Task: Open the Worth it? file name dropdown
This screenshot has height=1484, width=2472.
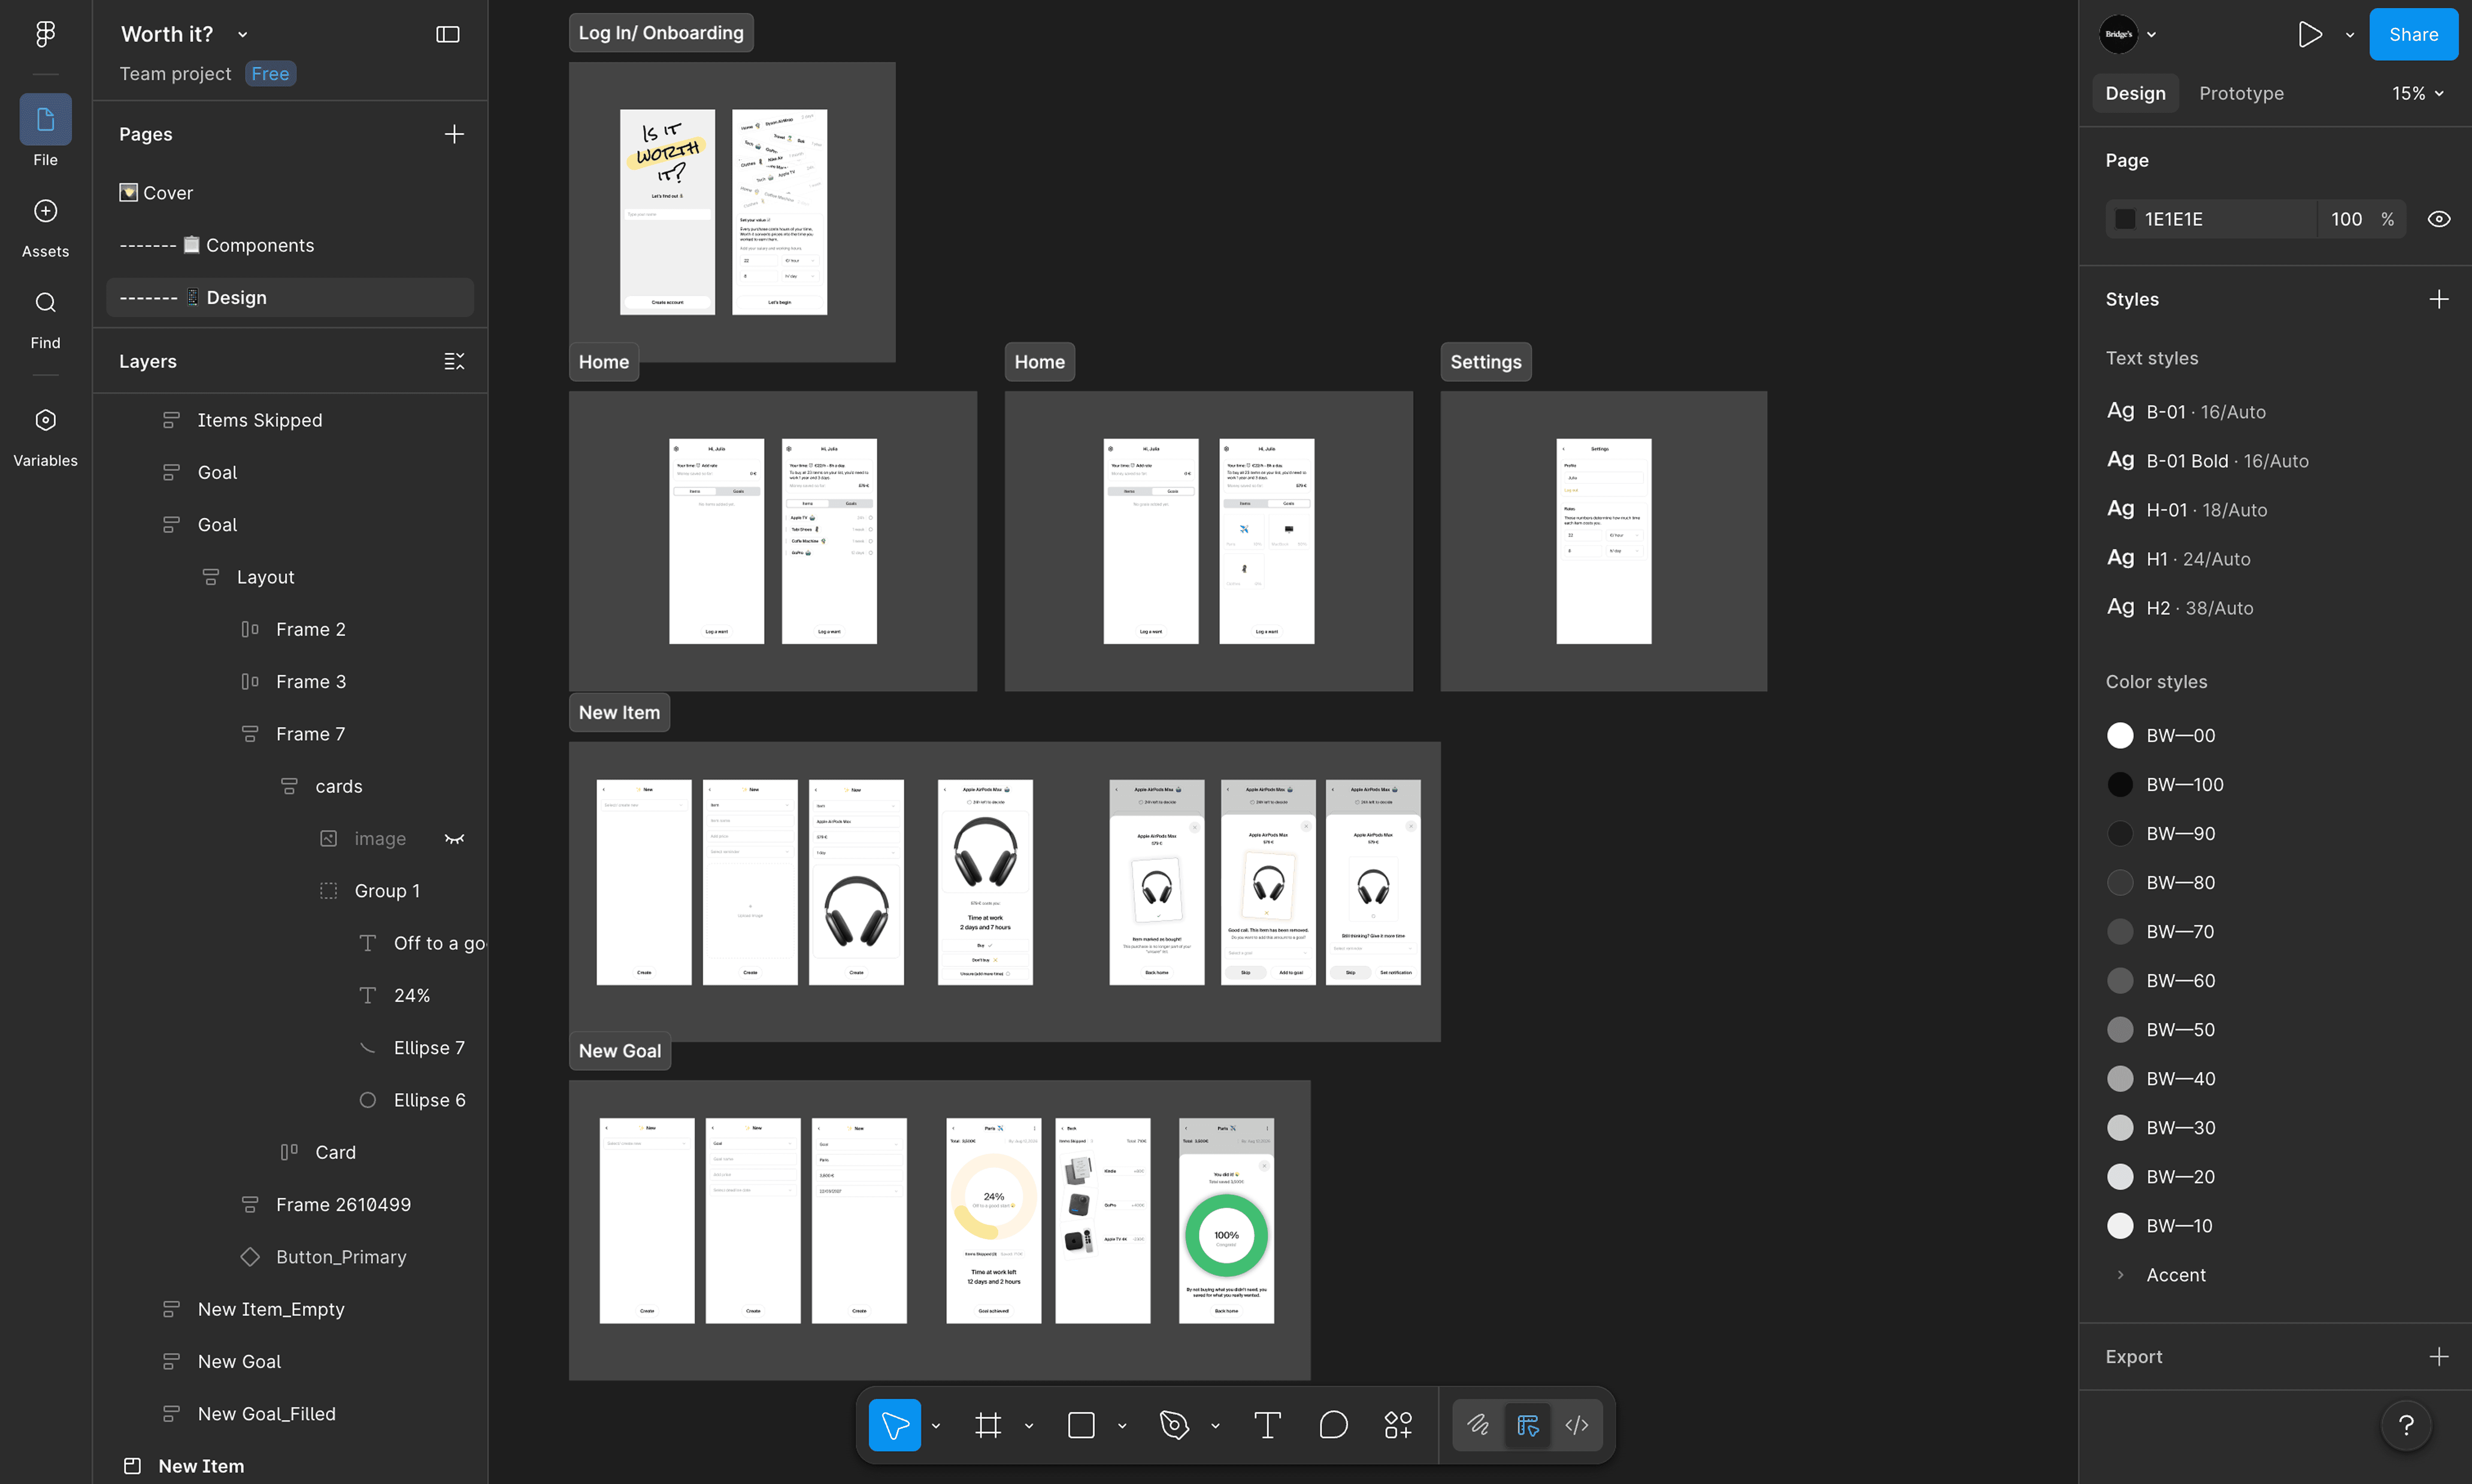Action: [x=242, y=34]
